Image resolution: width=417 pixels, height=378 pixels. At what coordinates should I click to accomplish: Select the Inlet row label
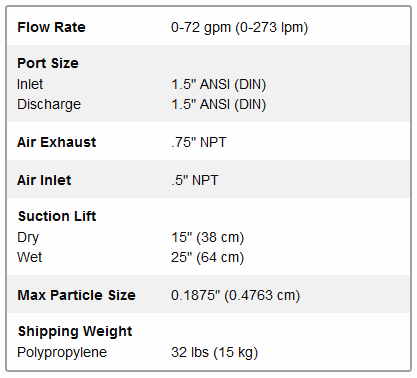click(x=30, y=84)
